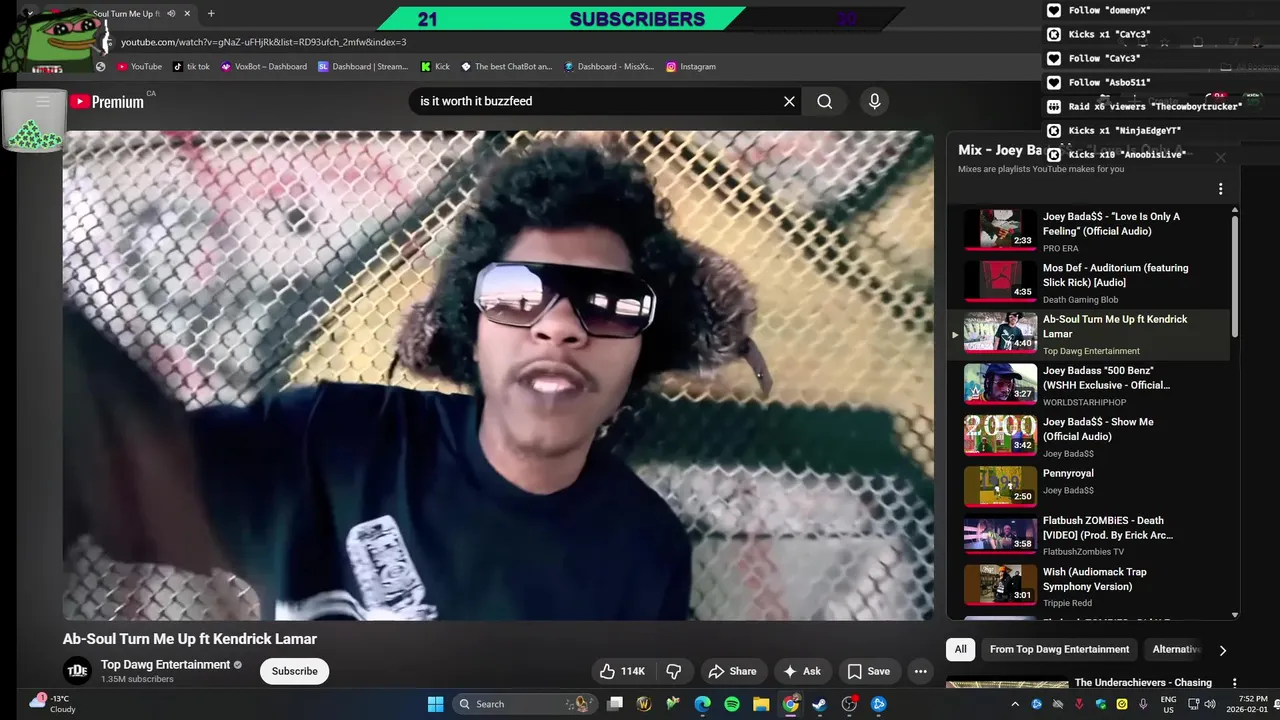
Task: Open Spotify from the taskbar
Action: (732, 704)
